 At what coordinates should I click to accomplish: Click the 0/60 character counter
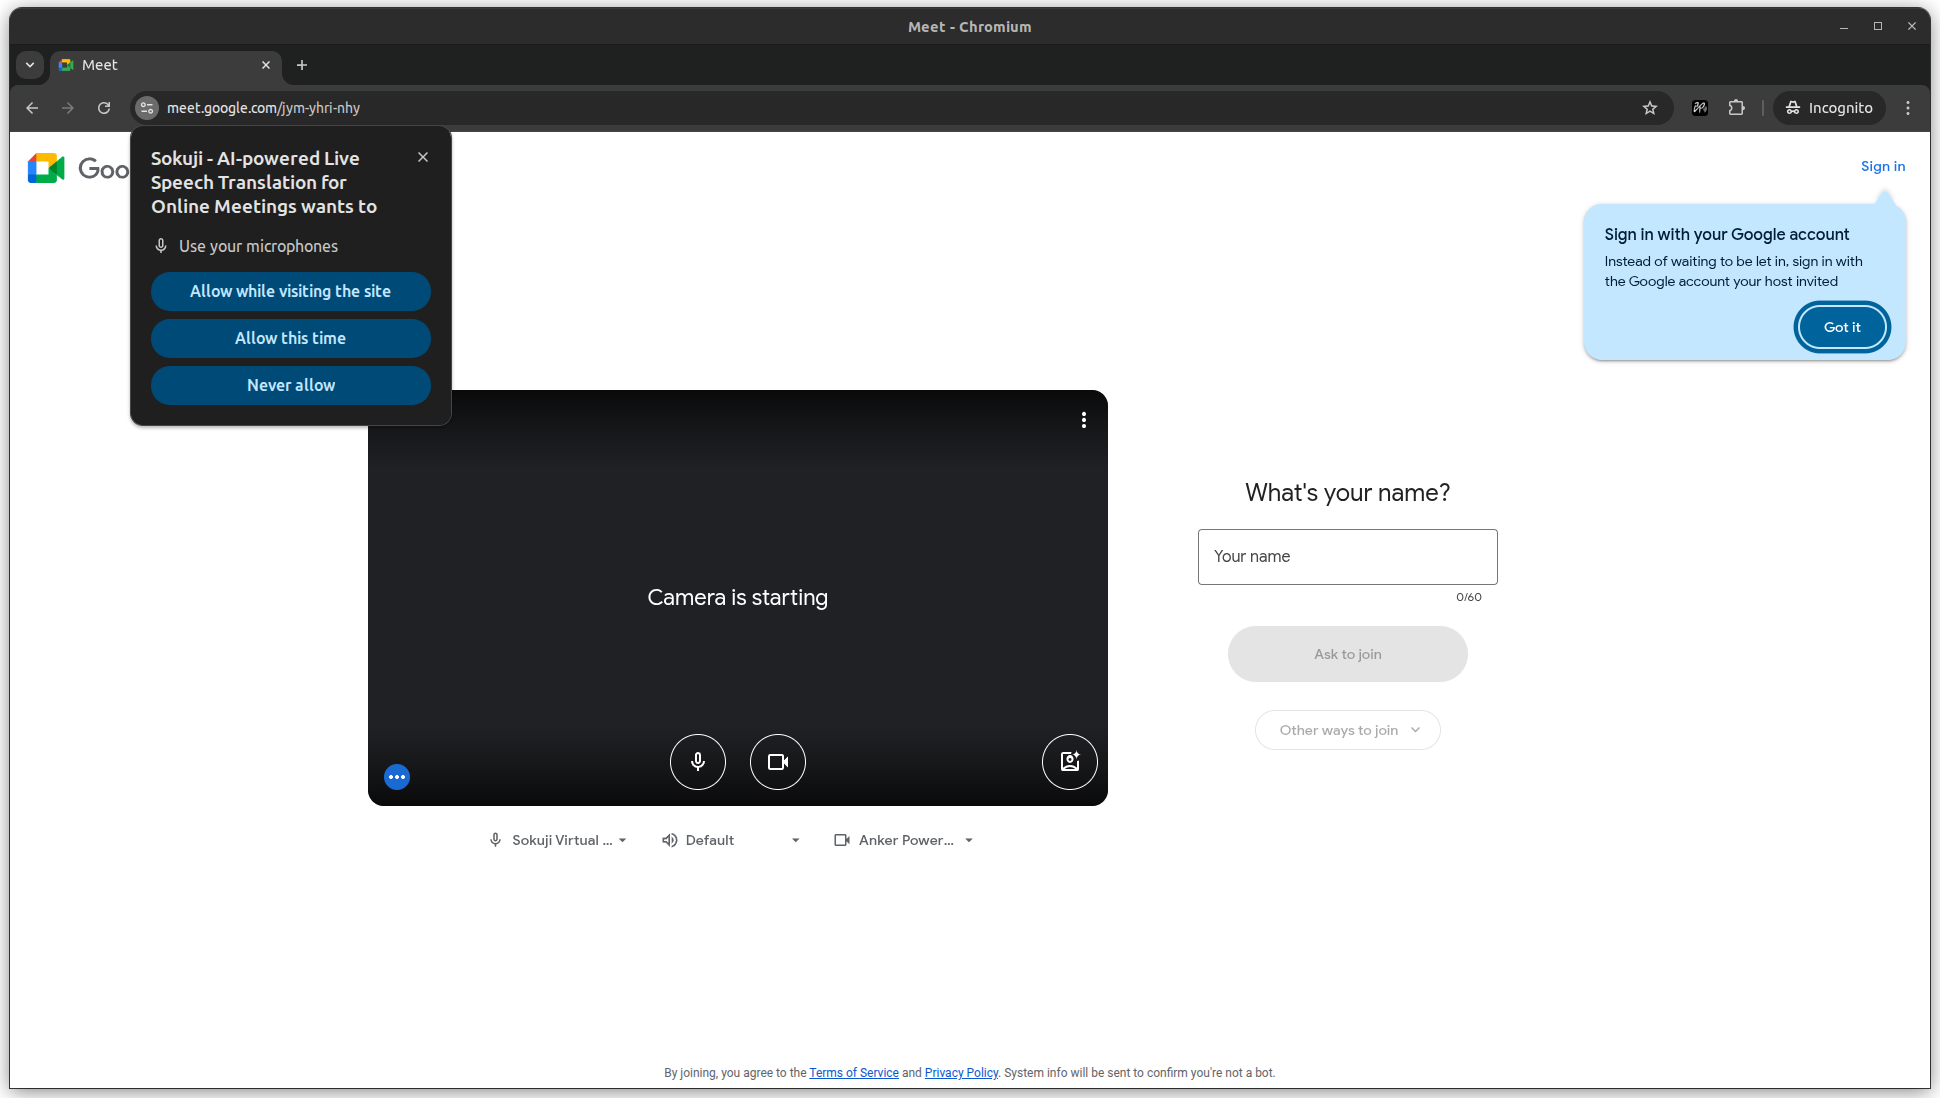click(1469, 597)
